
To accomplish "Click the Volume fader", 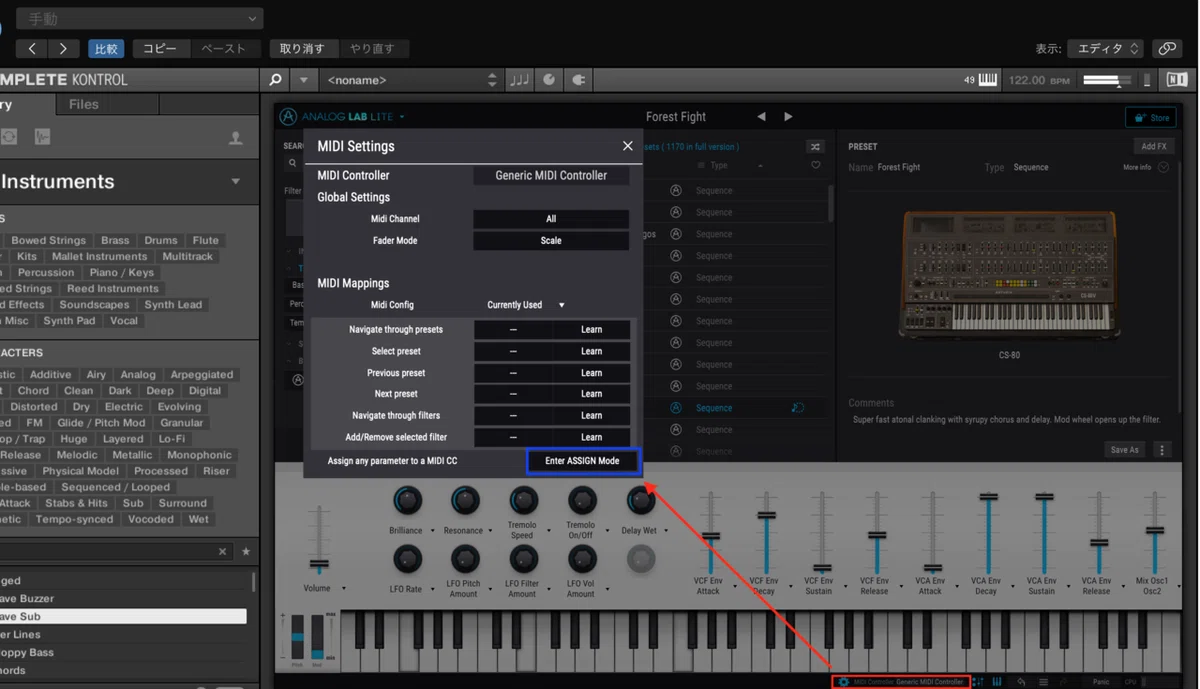I will pyautogui.click(x=319, y=562).
